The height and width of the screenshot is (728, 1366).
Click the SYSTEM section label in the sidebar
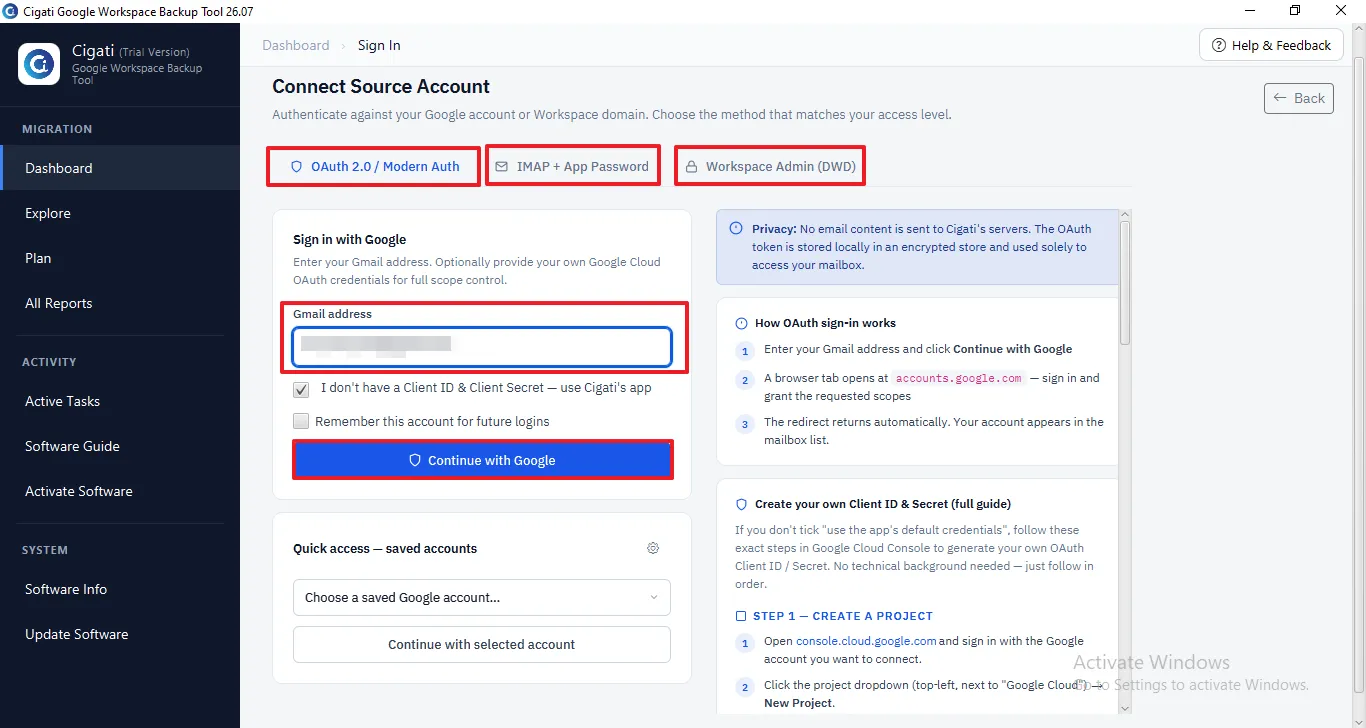click(45, 550)
